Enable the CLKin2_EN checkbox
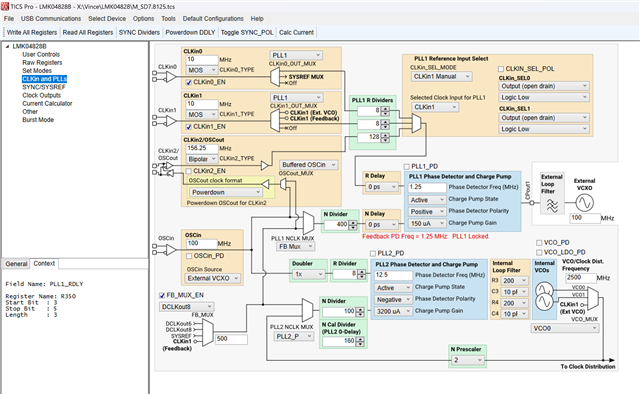The width and height of the screenshot is (640, 394). pyautogui.click(x=189, y=171)
